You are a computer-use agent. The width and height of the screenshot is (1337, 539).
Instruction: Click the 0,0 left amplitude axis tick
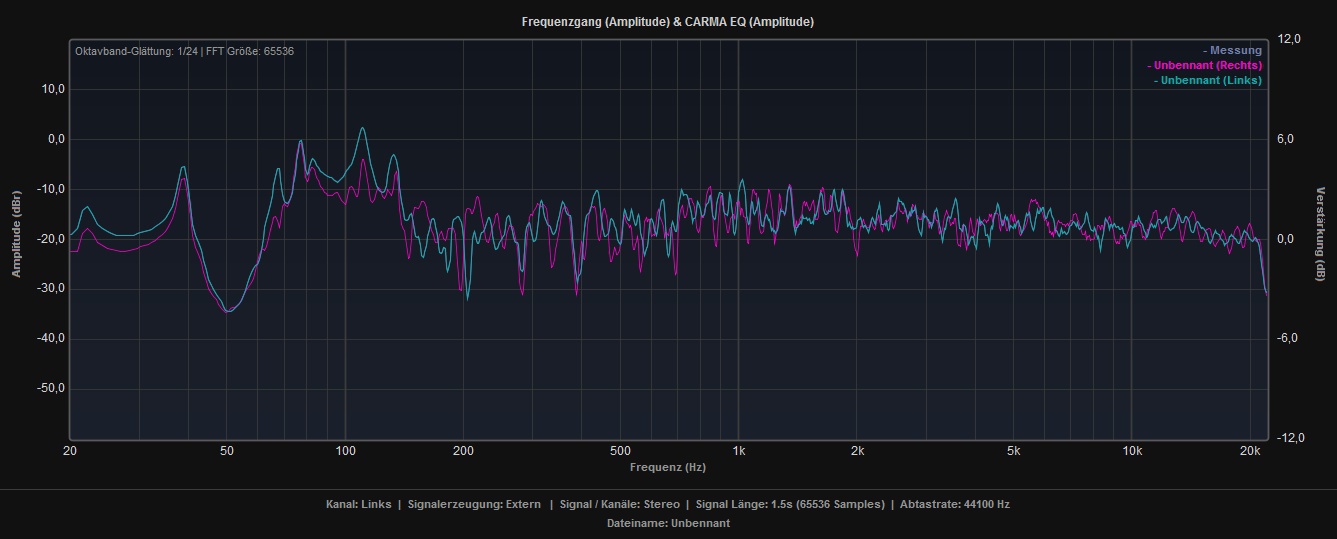tap(51, 139)
